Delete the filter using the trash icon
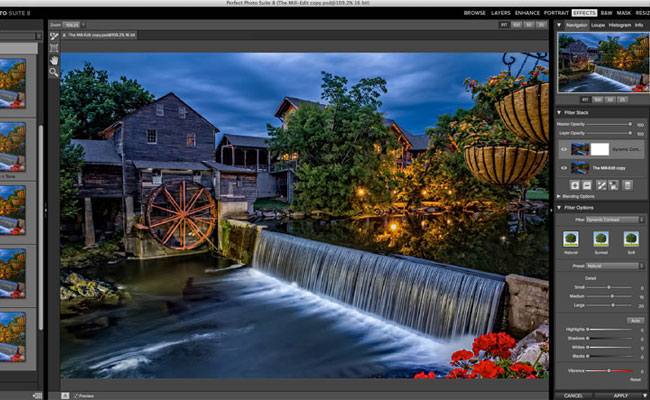This screenshot has height=400, width=650. tap(628, 185)
